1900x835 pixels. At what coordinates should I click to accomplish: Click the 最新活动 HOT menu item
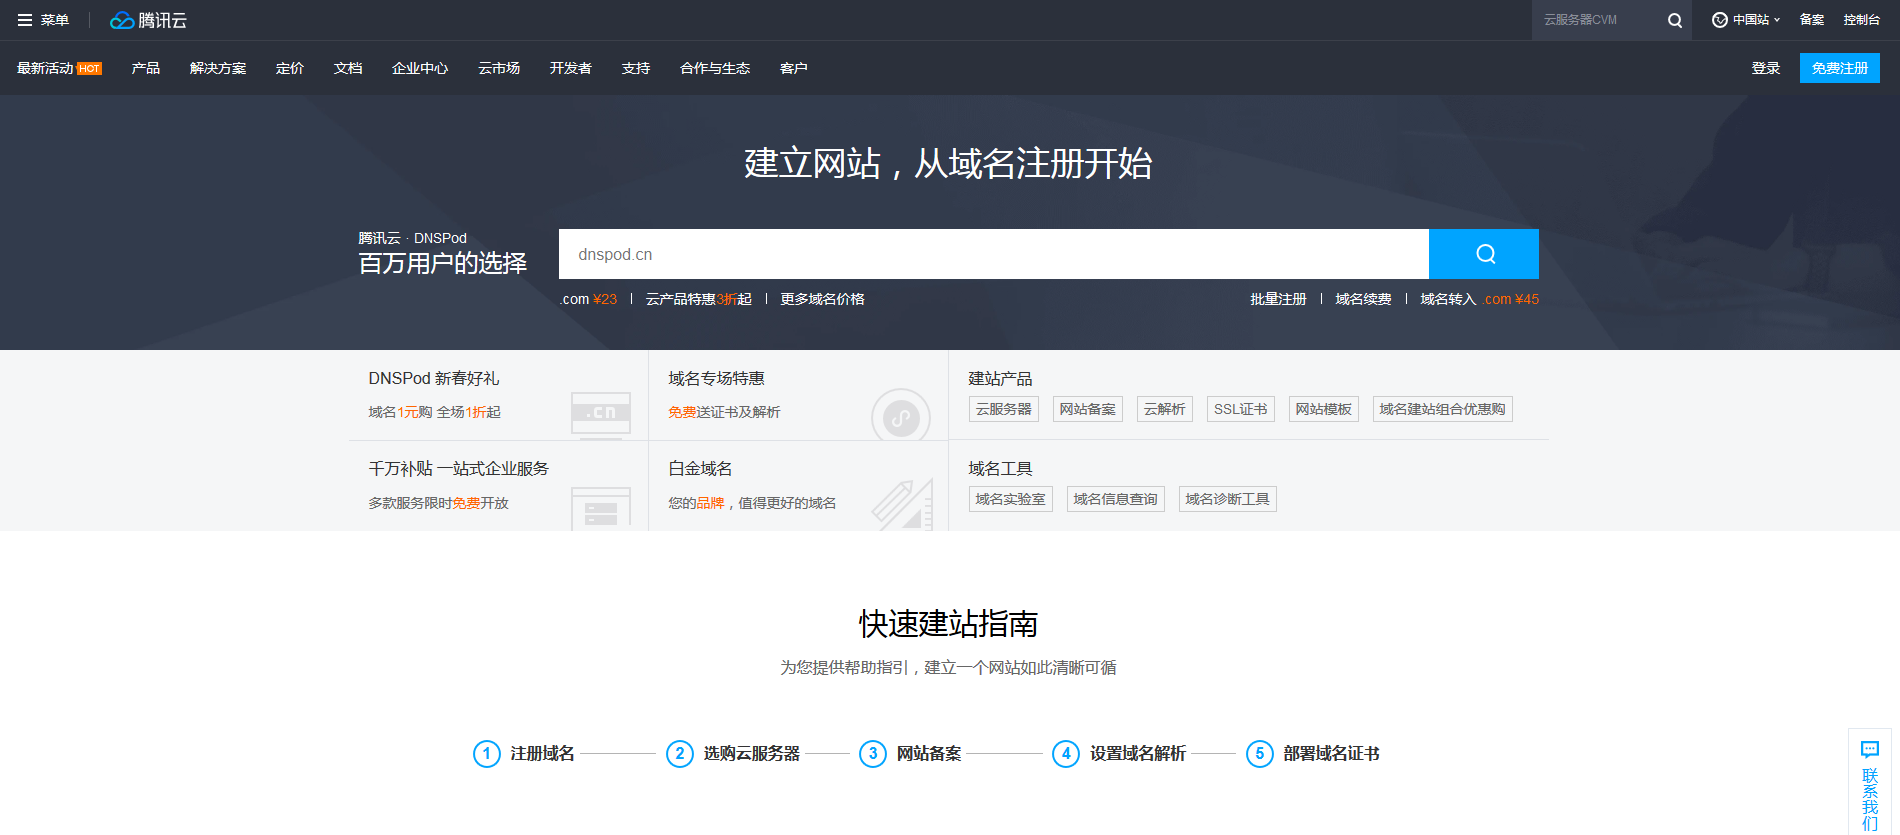click(59, 68)
